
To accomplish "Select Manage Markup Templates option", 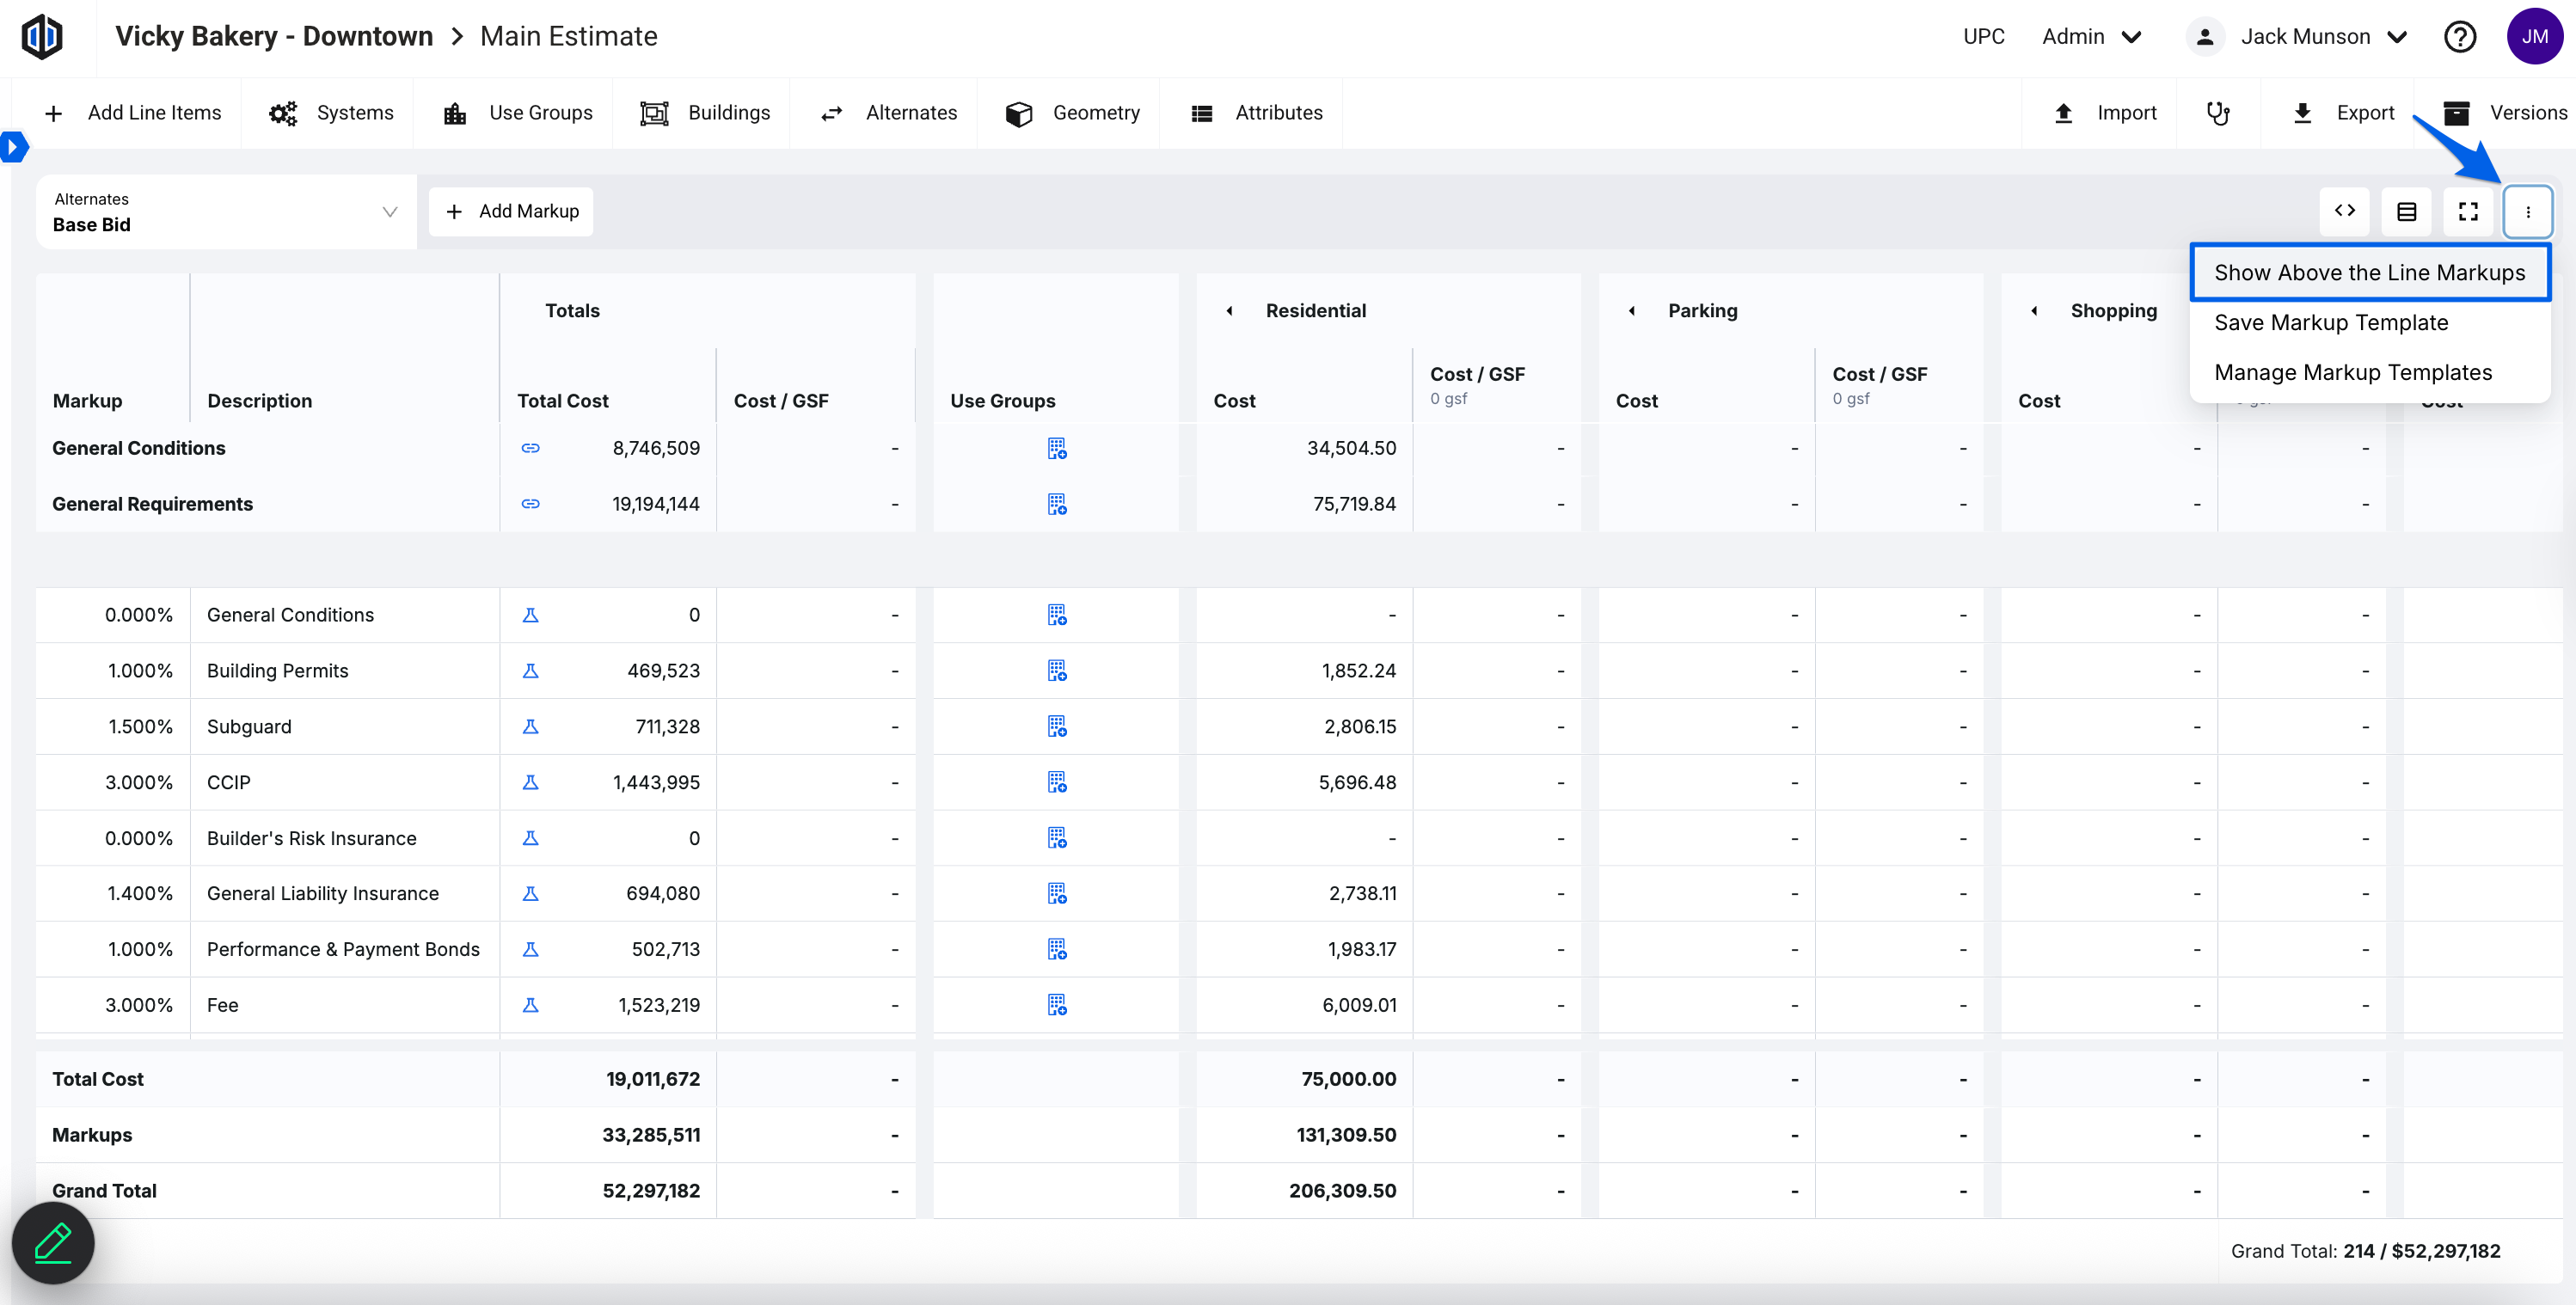I will (x=2352, y=372).
